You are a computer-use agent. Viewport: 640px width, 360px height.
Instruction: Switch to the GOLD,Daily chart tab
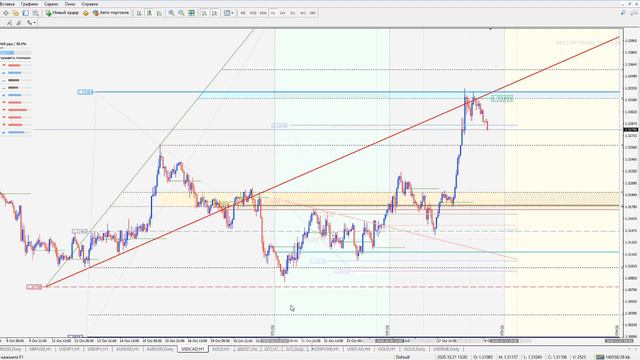pyautogui.click(x=414, y=349)
